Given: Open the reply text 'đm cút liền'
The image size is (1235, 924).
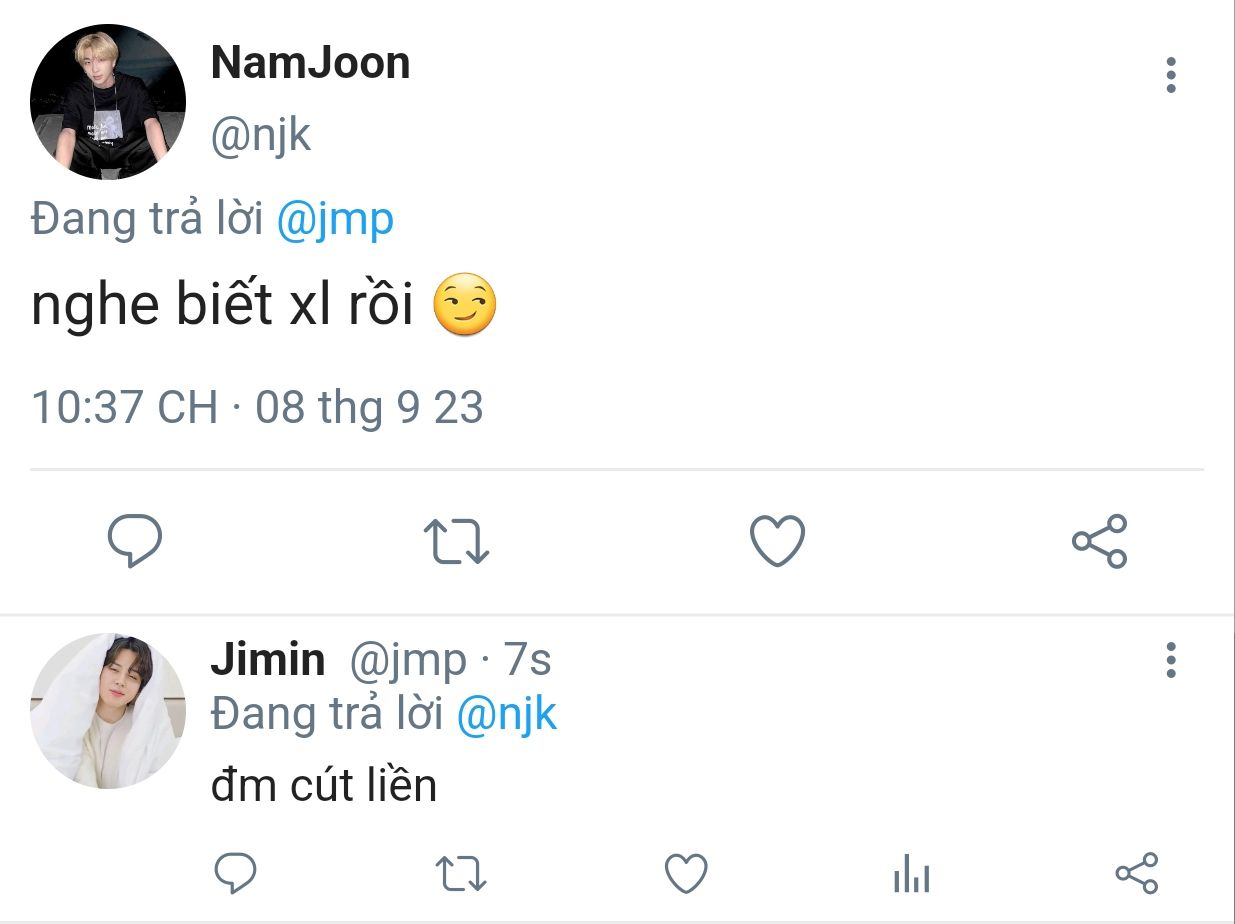Looking at the screenshot, I should [324, 786].
